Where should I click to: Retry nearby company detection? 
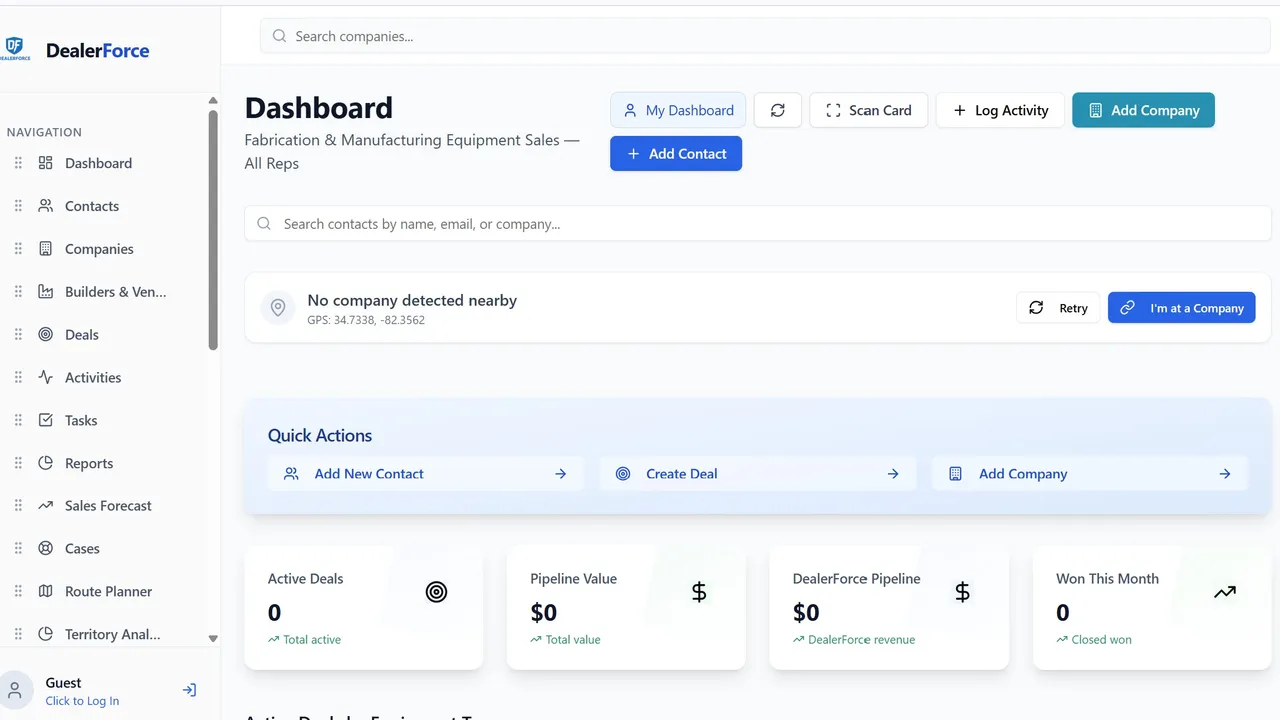click(x=1058, y=308)
